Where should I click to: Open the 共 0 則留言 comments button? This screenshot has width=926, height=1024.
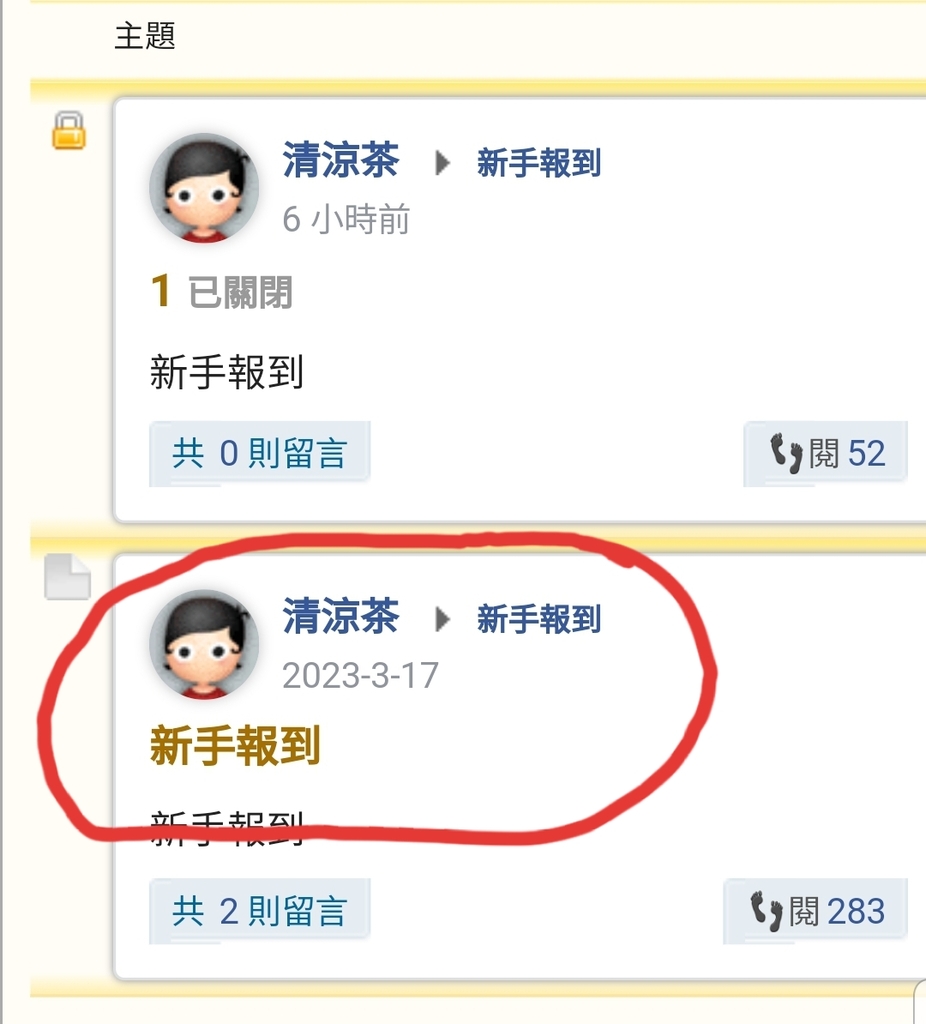tap(260, 453)
